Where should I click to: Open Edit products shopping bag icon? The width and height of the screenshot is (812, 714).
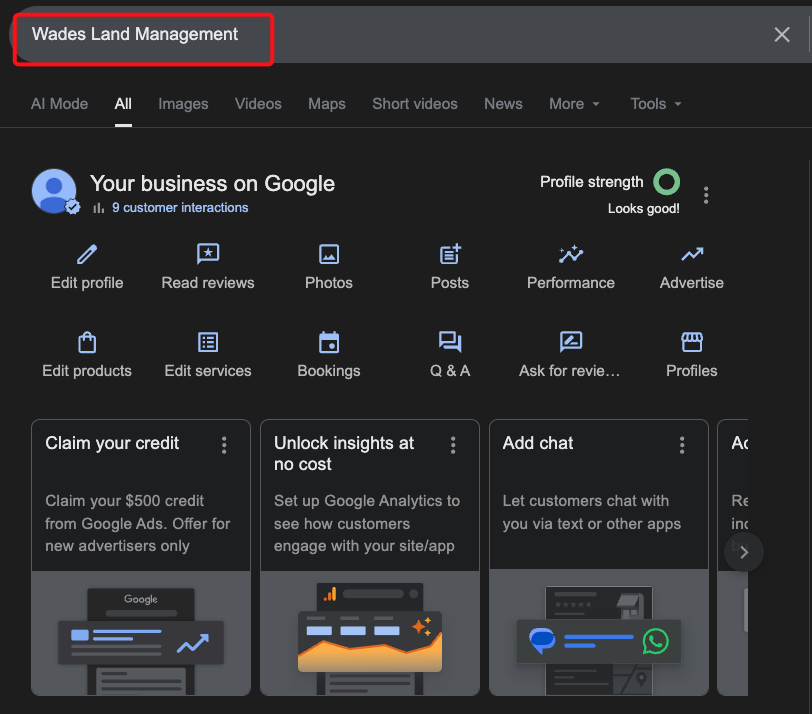[x=87, y=343]
